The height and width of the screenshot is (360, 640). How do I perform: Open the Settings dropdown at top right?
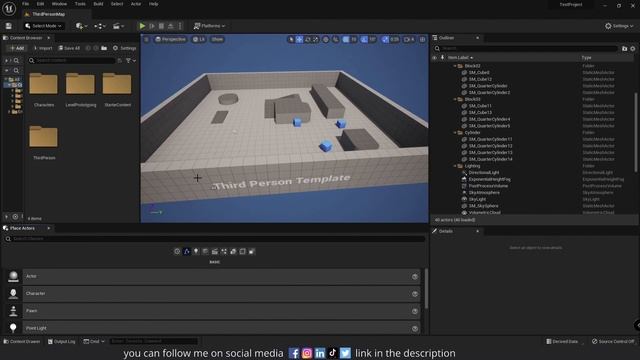pyautogui.click(x=619, y=26)
